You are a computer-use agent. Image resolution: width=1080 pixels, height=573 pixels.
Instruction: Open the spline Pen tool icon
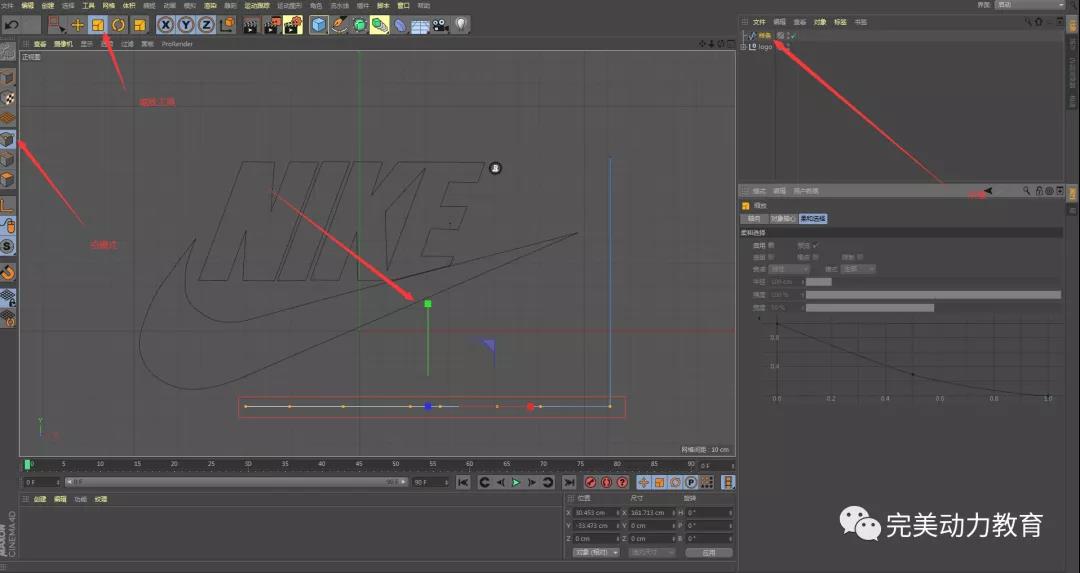tap(339, 24)
